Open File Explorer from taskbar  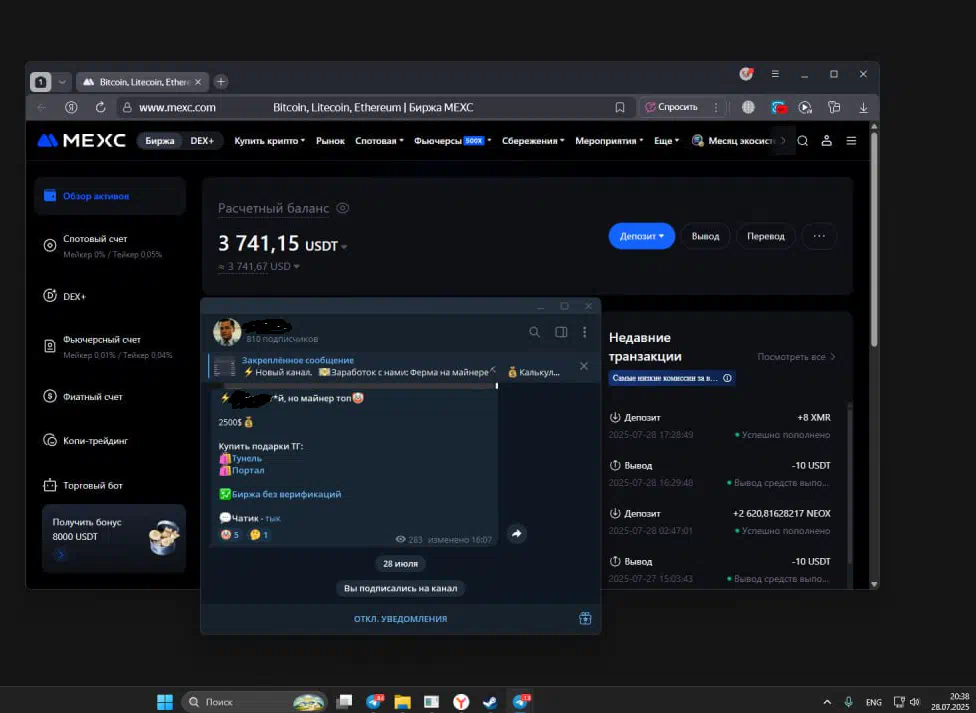pyautogui.click(x=402, y=702)
